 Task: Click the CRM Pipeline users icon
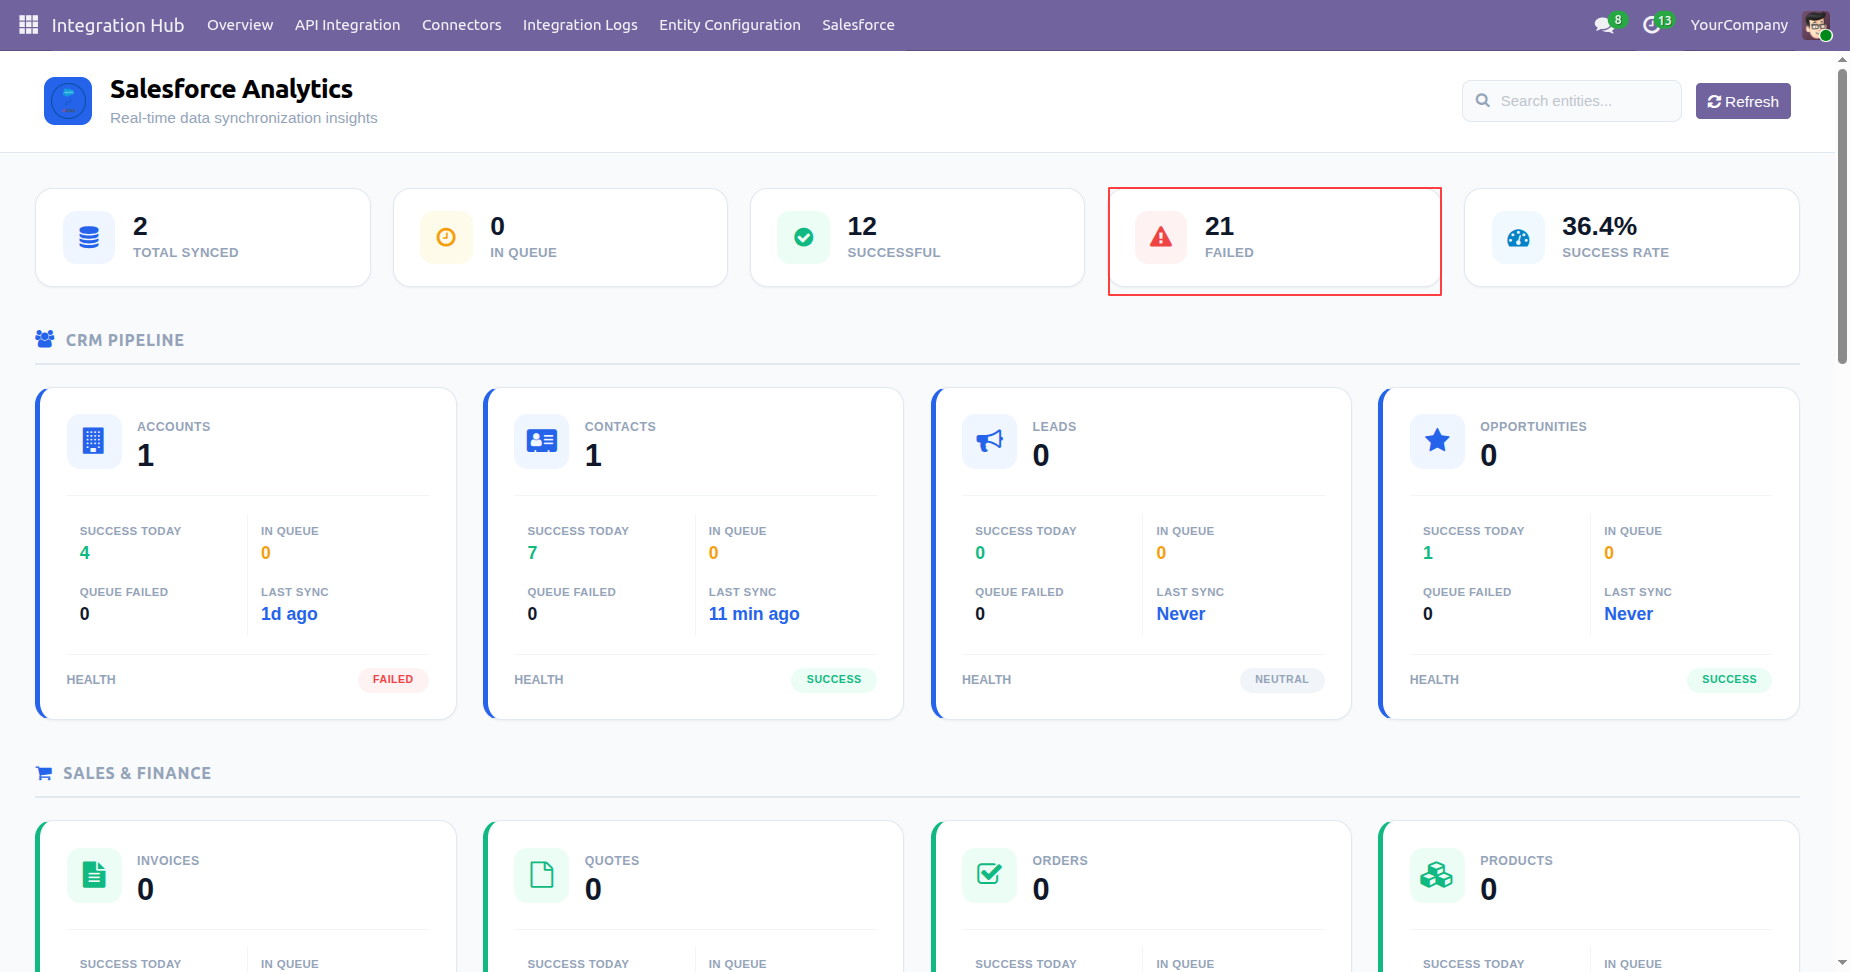point(45,339)
